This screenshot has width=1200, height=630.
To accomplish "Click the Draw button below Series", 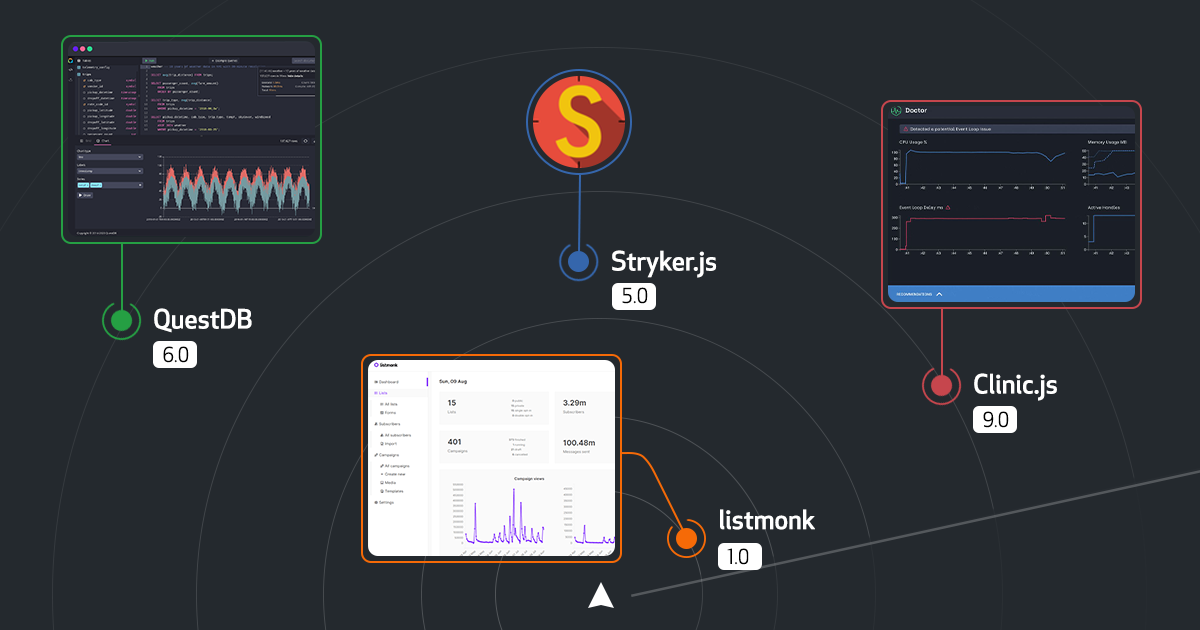I will [85, 195].
